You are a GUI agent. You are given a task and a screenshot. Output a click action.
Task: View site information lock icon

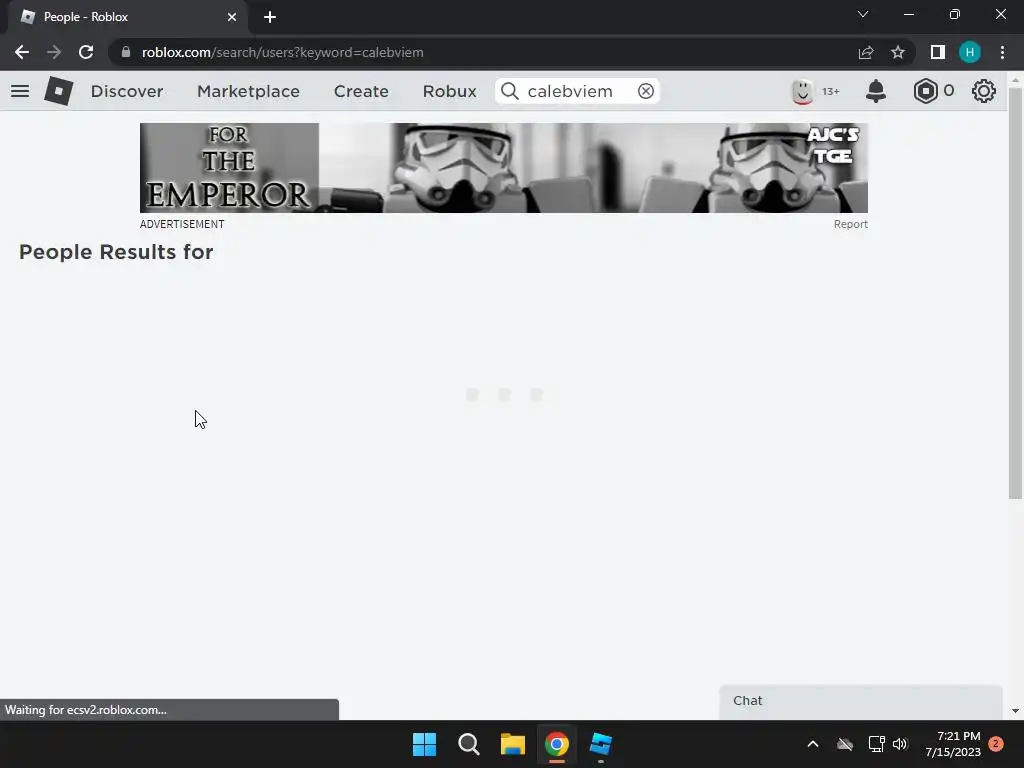click(126, 52)
